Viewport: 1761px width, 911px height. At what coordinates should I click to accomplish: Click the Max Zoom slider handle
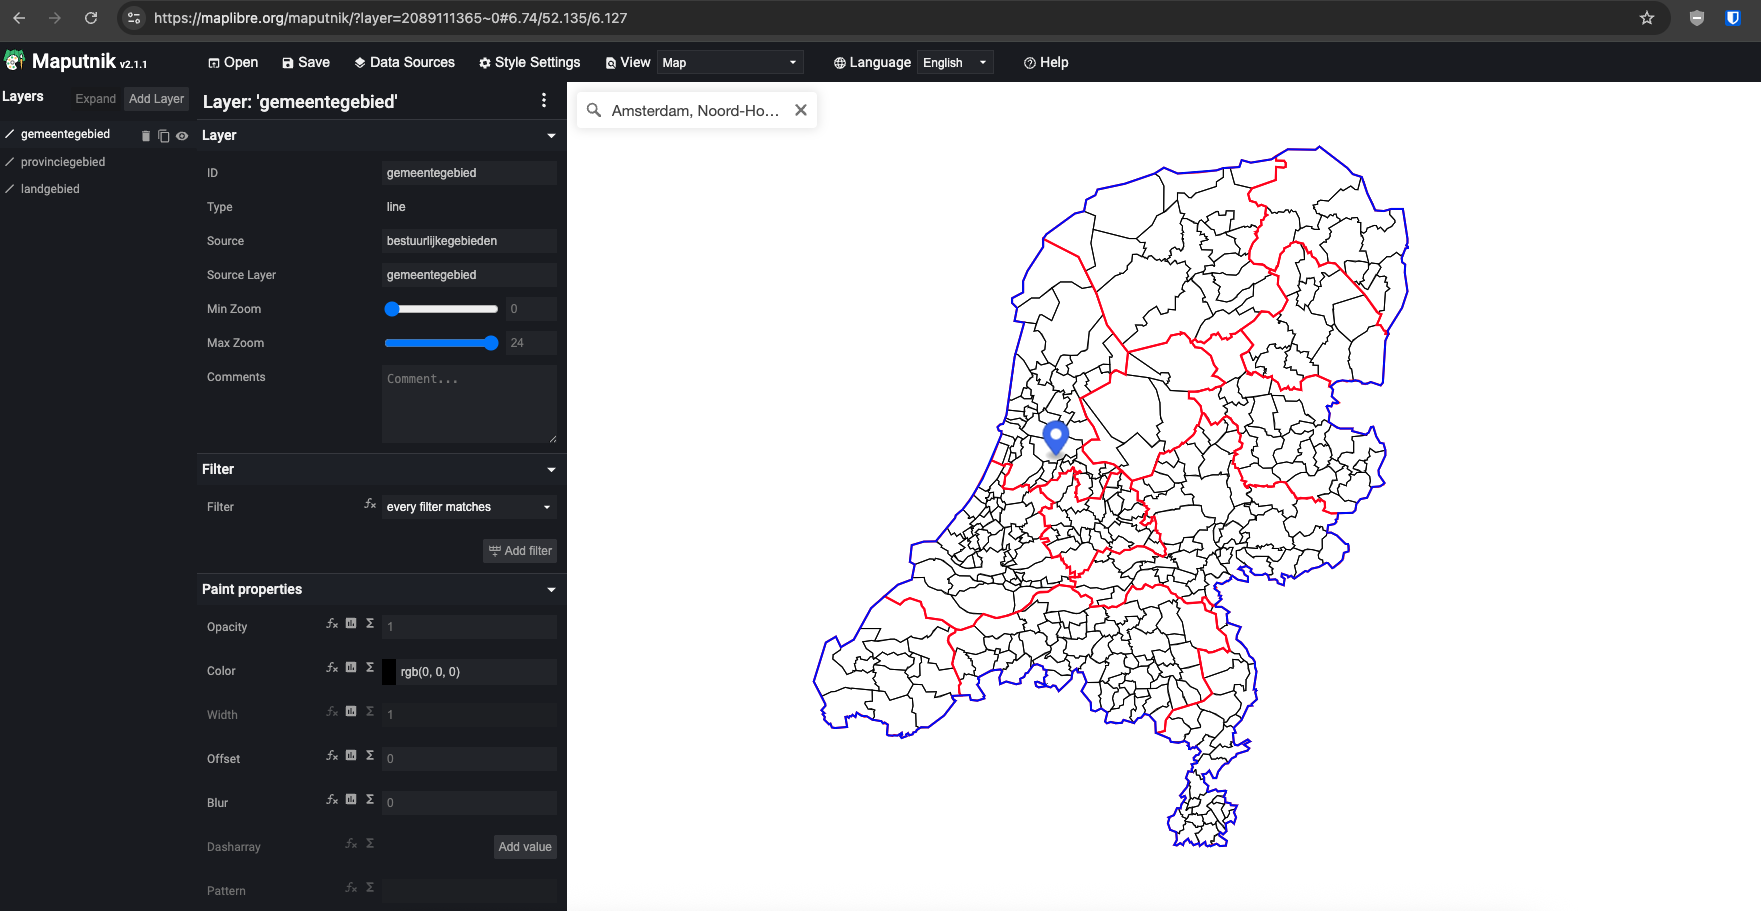(491, 343)
